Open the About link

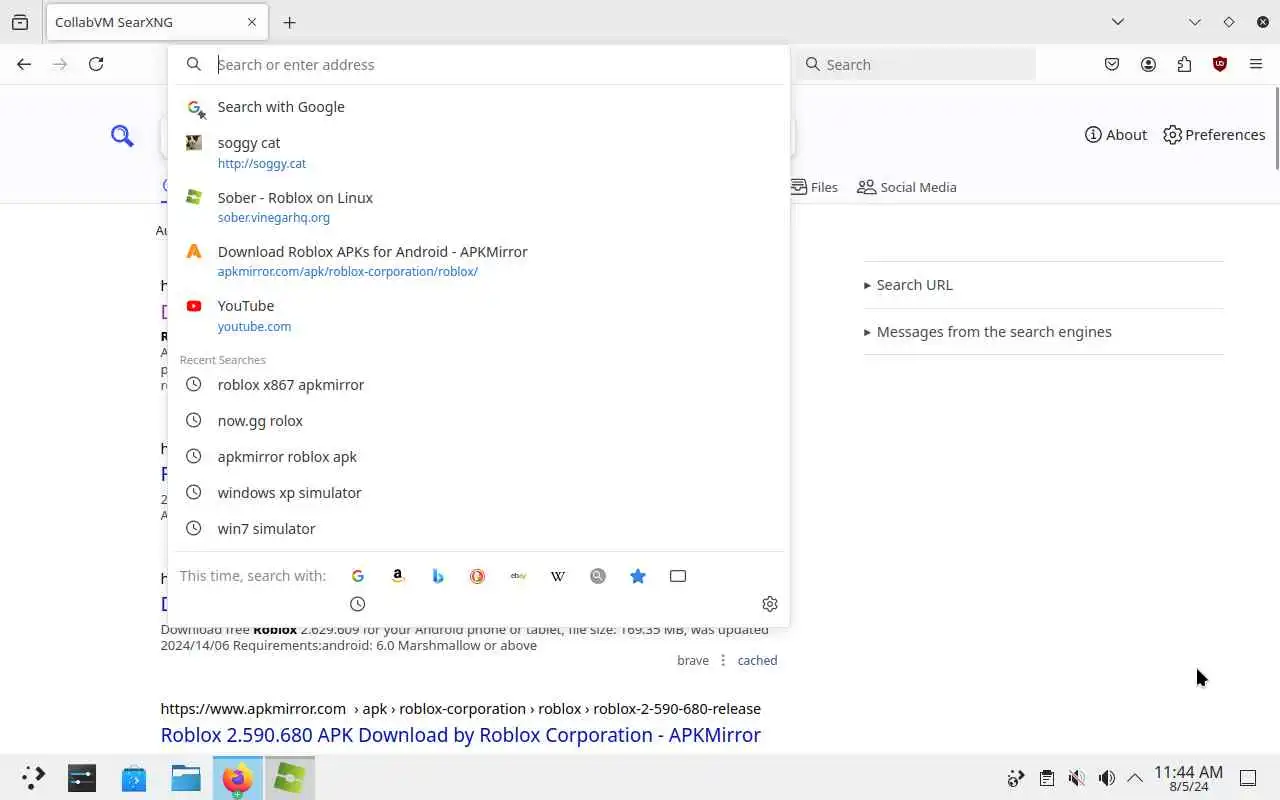(x=1116, y=135)
